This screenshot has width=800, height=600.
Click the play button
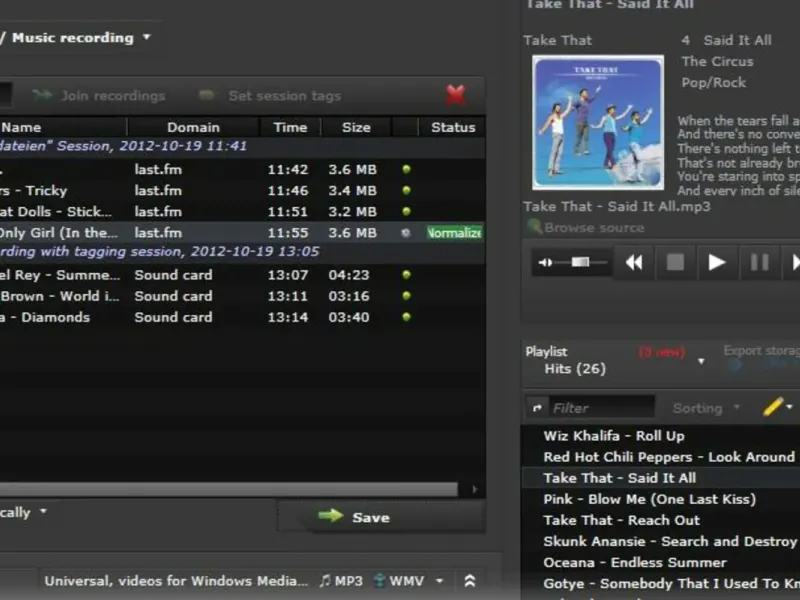coord(717,263)
